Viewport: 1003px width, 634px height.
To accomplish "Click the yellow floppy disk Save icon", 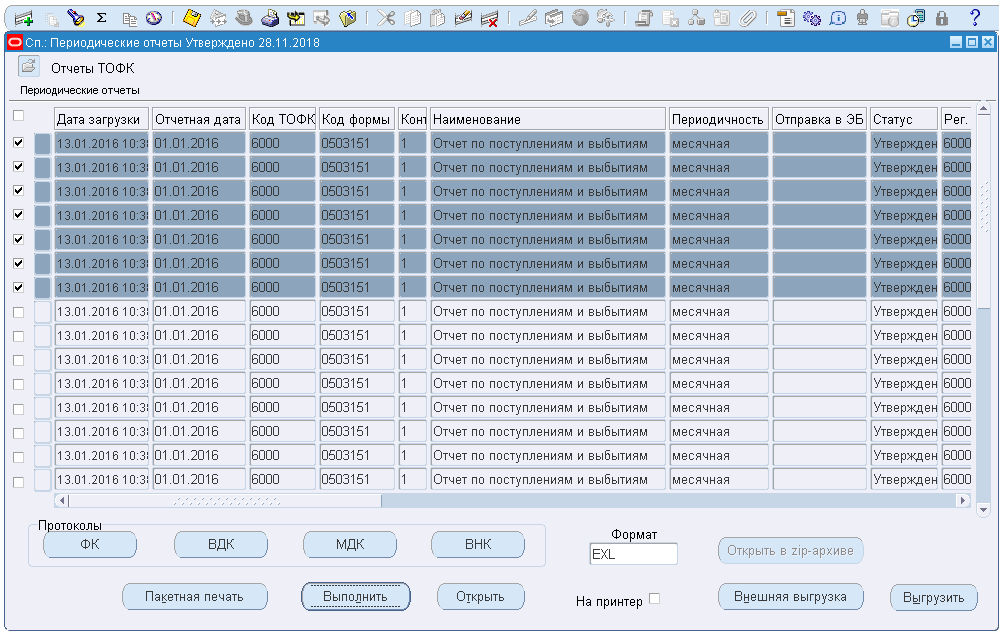I will pos(193,17).
